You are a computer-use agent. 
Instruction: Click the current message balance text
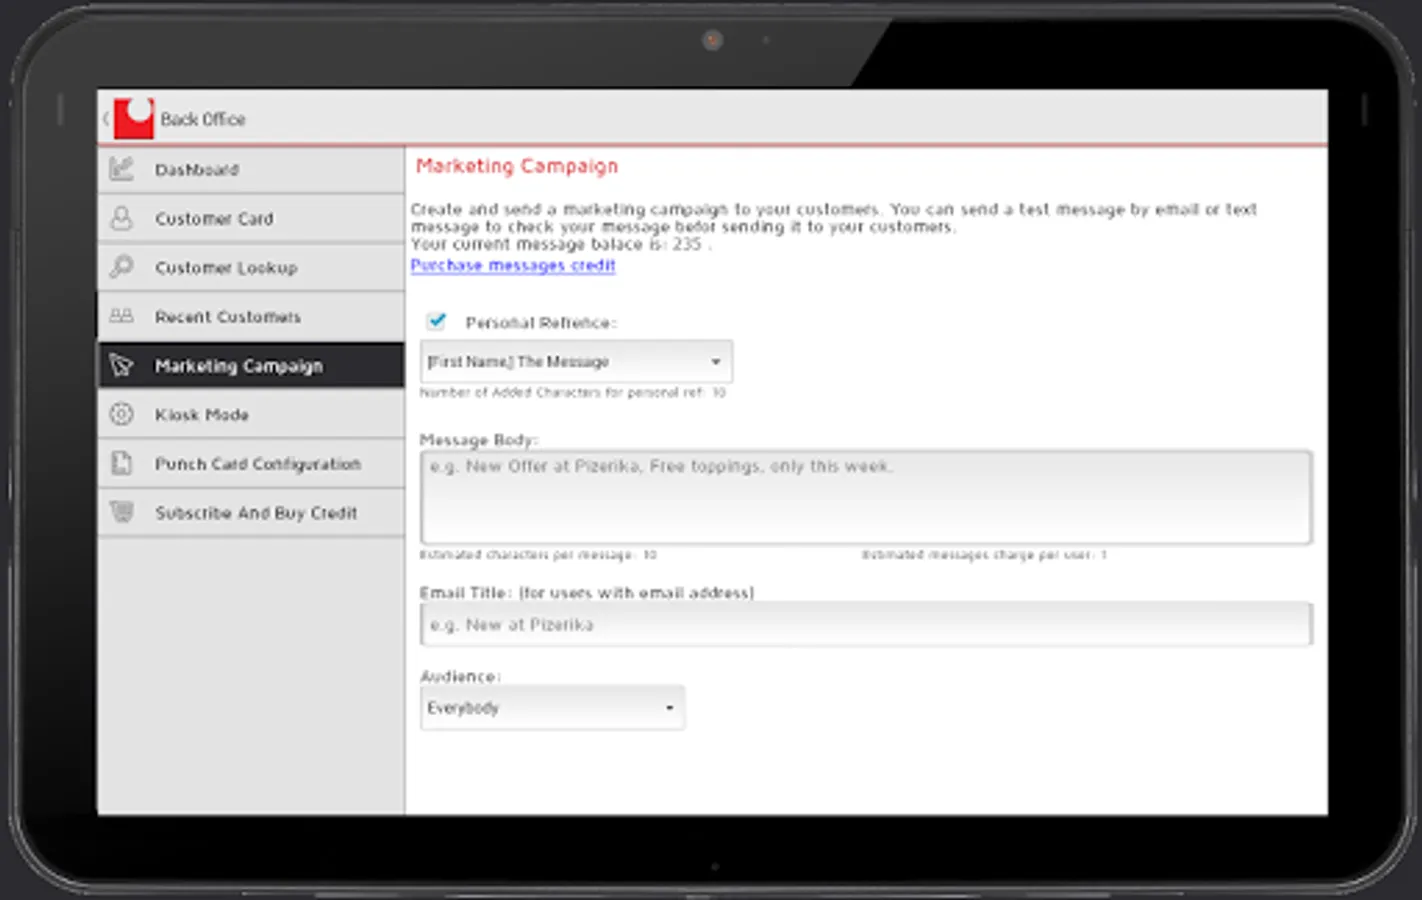point(561,244)
